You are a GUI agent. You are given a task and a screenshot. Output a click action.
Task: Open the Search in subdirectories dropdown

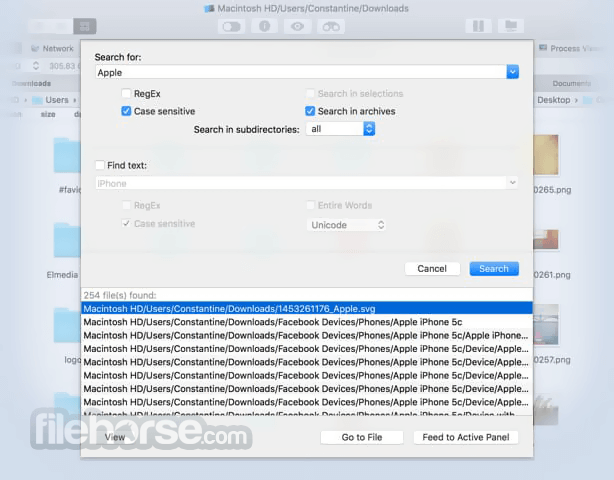[x=340, y=129]
